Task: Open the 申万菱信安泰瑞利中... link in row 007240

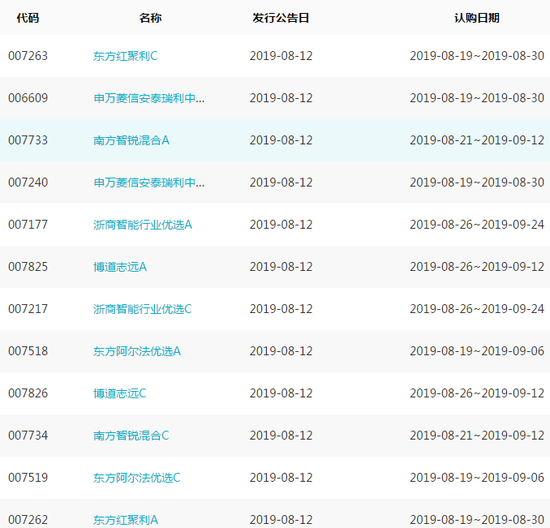Action: (x=149, y=182)
